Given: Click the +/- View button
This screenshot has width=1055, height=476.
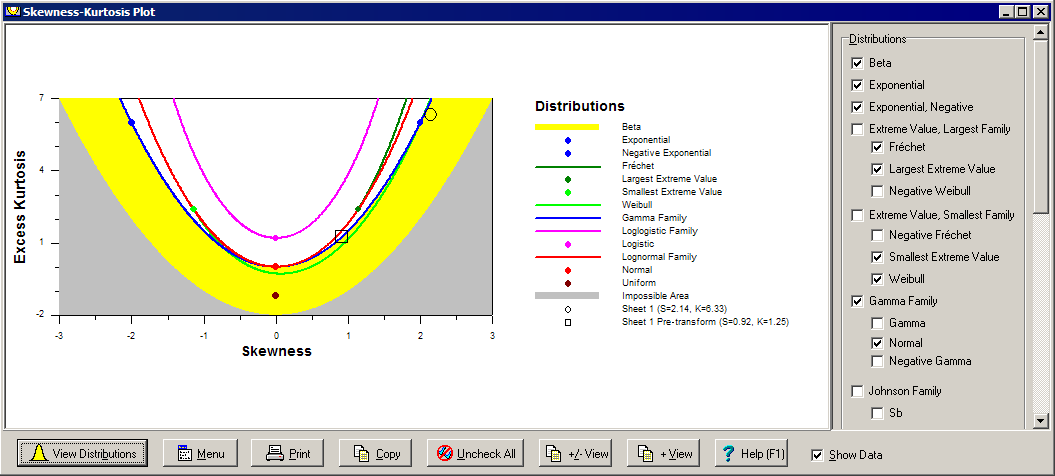Looking at the screenshot, I should click(x=577, y=453).
